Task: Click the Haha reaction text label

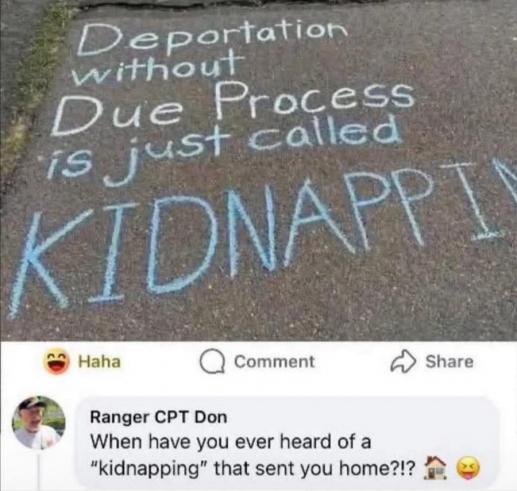Action: tap(99, 362)
